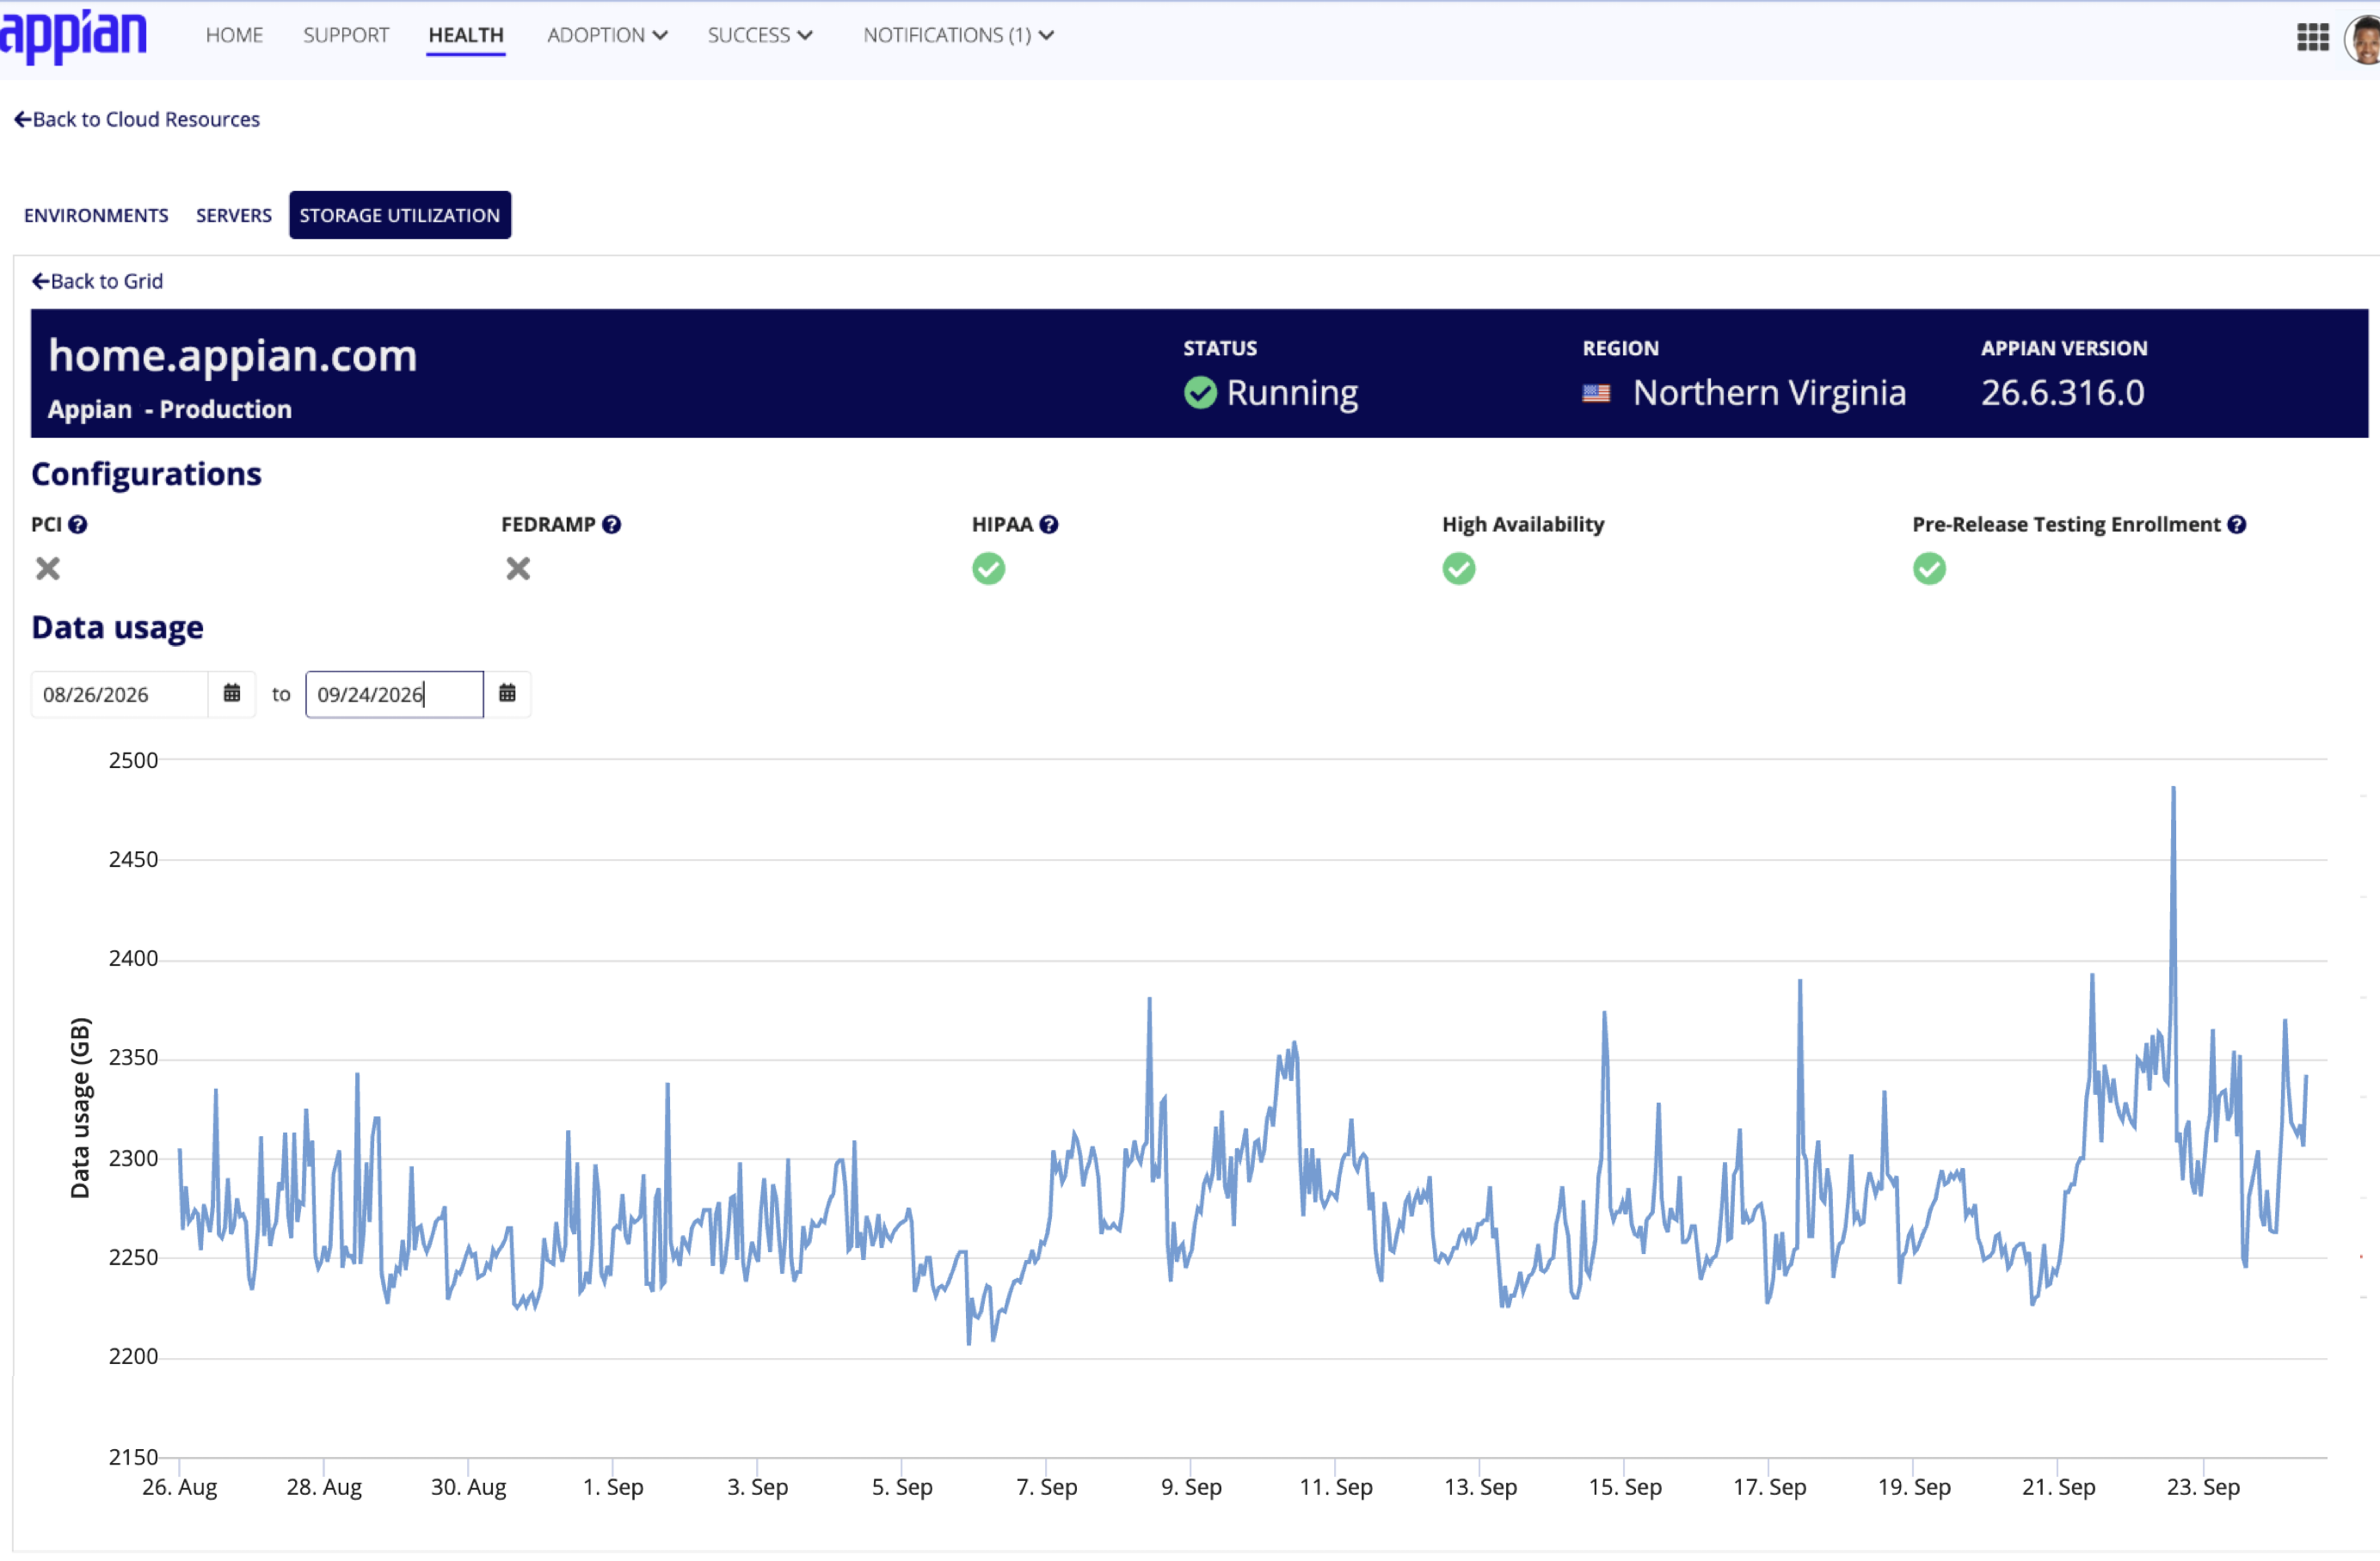
Task: Show help for PCI configuration
Action: (77, 524)
